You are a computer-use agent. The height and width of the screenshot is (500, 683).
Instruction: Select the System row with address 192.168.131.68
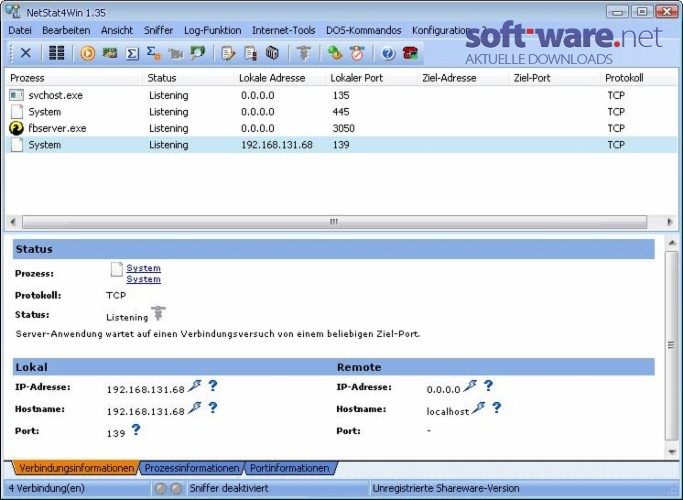point(342,145)
